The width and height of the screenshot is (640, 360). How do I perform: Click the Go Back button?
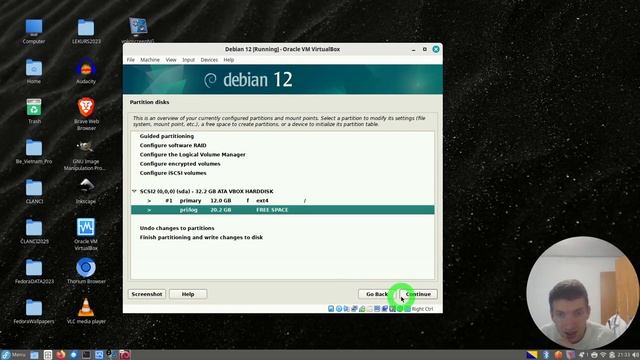point(377,294)
